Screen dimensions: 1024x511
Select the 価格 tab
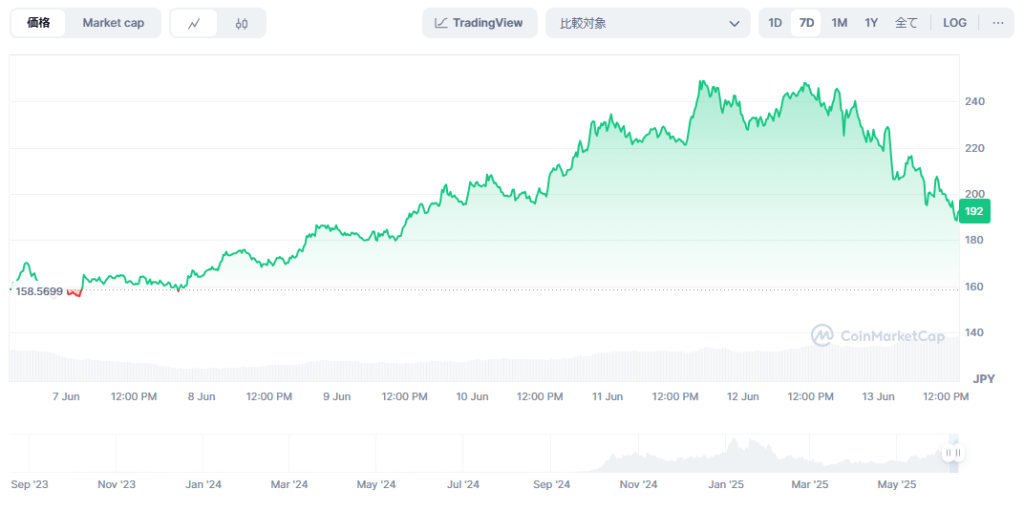pyautogui.click(x=39, y=23)
